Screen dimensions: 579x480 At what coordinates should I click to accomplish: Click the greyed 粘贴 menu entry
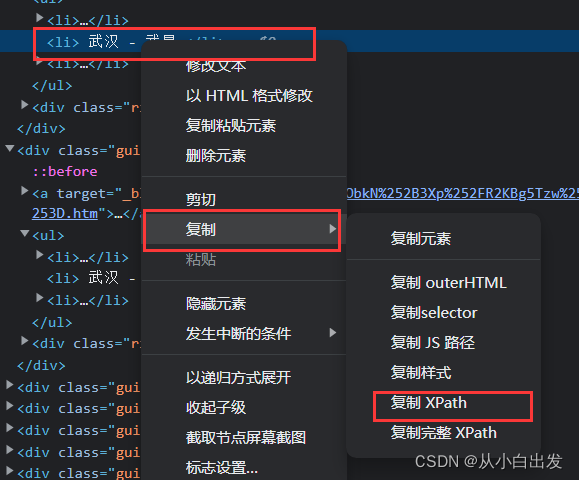[201, 260]
